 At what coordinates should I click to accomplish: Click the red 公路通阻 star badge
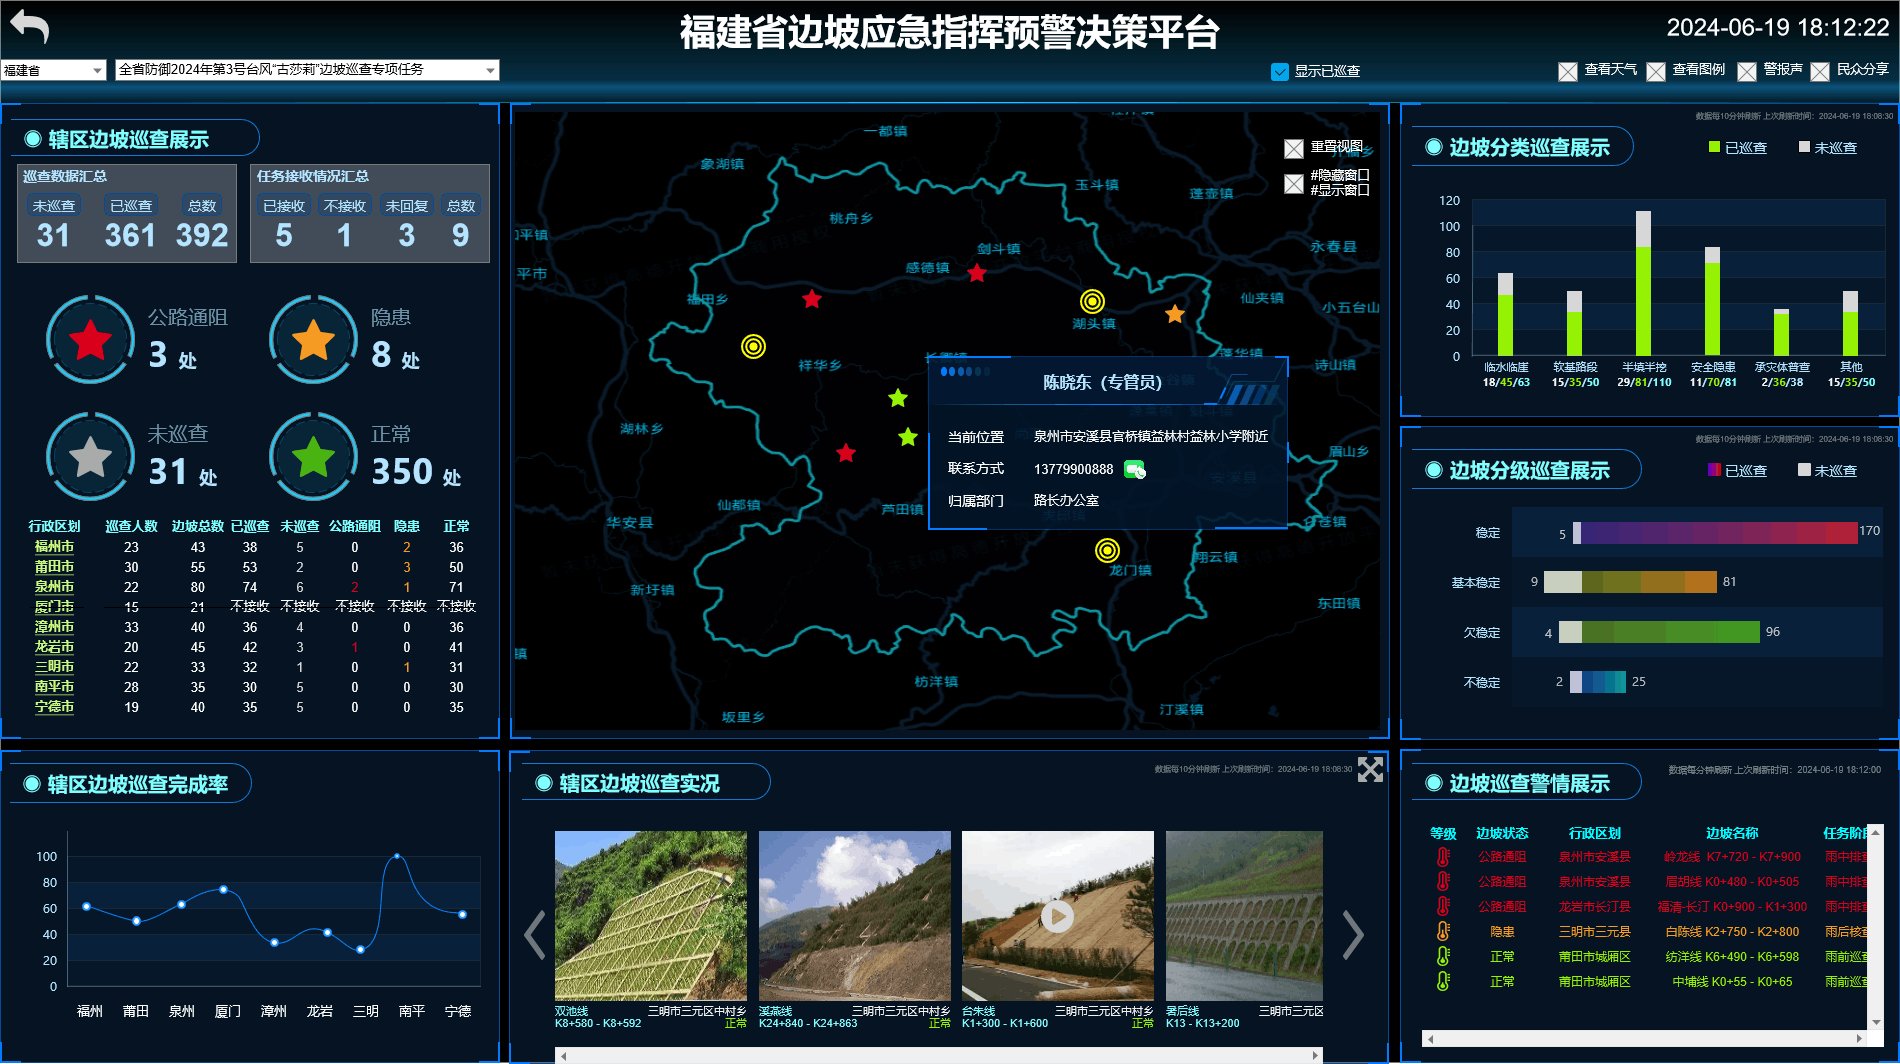(91, 340)
